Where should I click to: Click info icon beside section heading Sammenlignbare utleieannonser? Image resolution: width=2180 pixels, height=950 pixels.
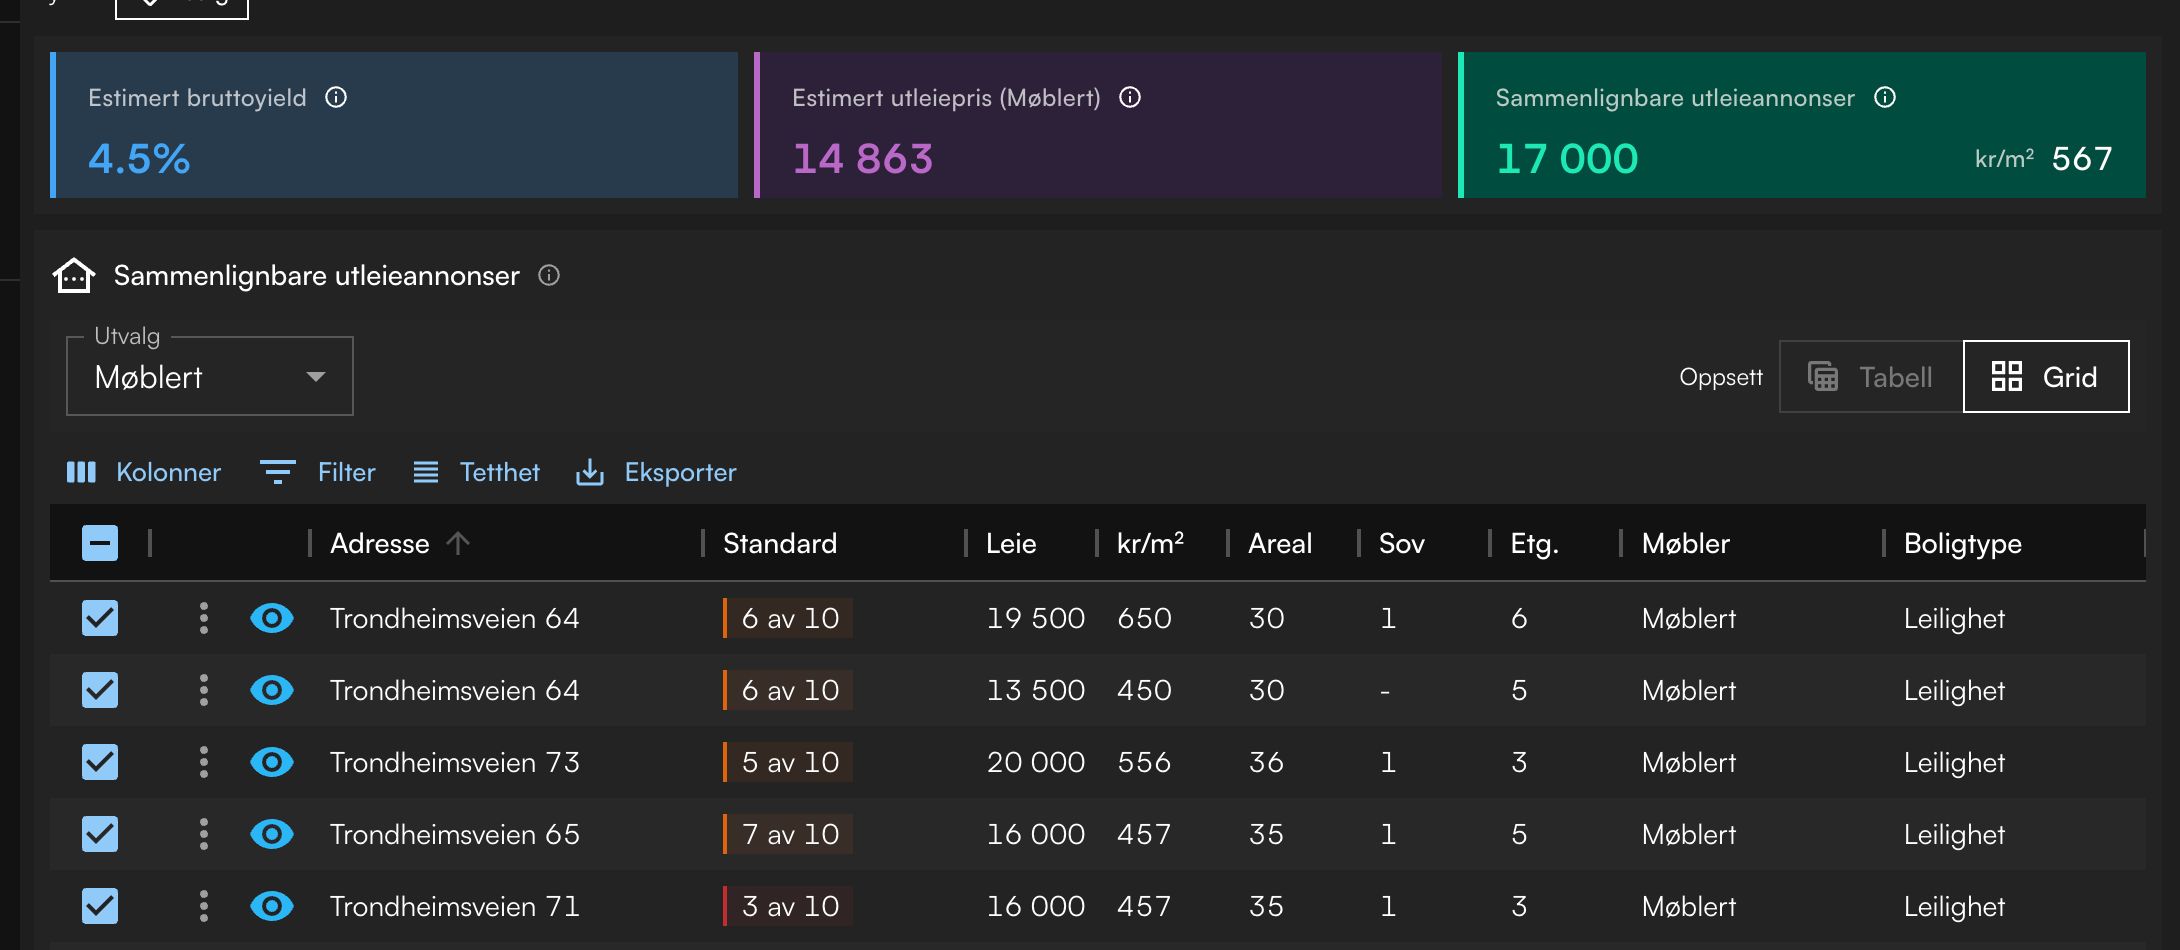tap(549, 275)
